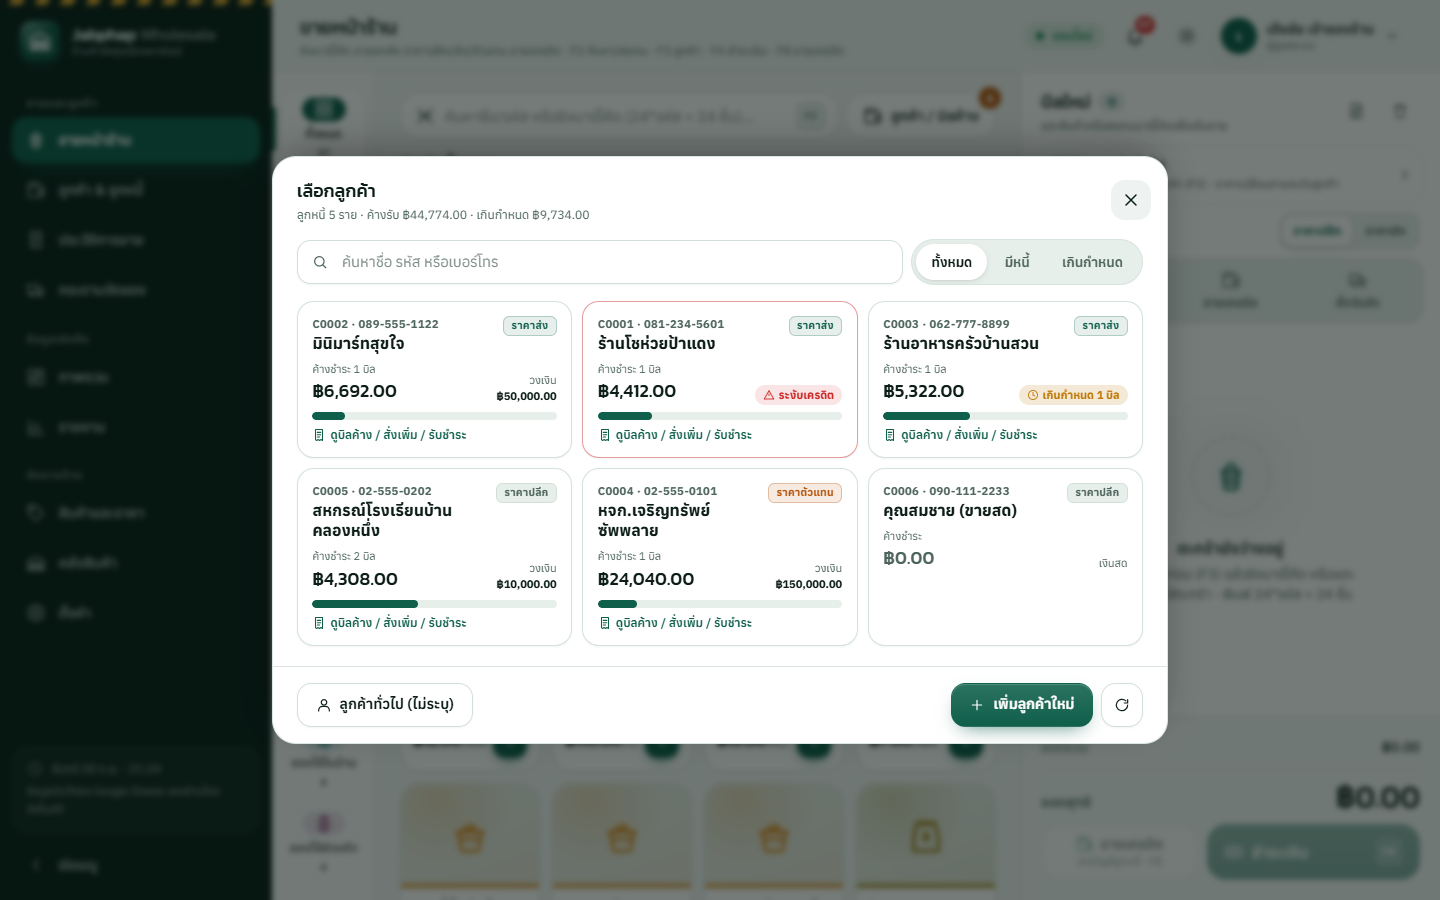Click the ราคาปลีก badge on C0006 card
The width and height of the screenshot is (1440, 900).
click(x=1097, y=493)
